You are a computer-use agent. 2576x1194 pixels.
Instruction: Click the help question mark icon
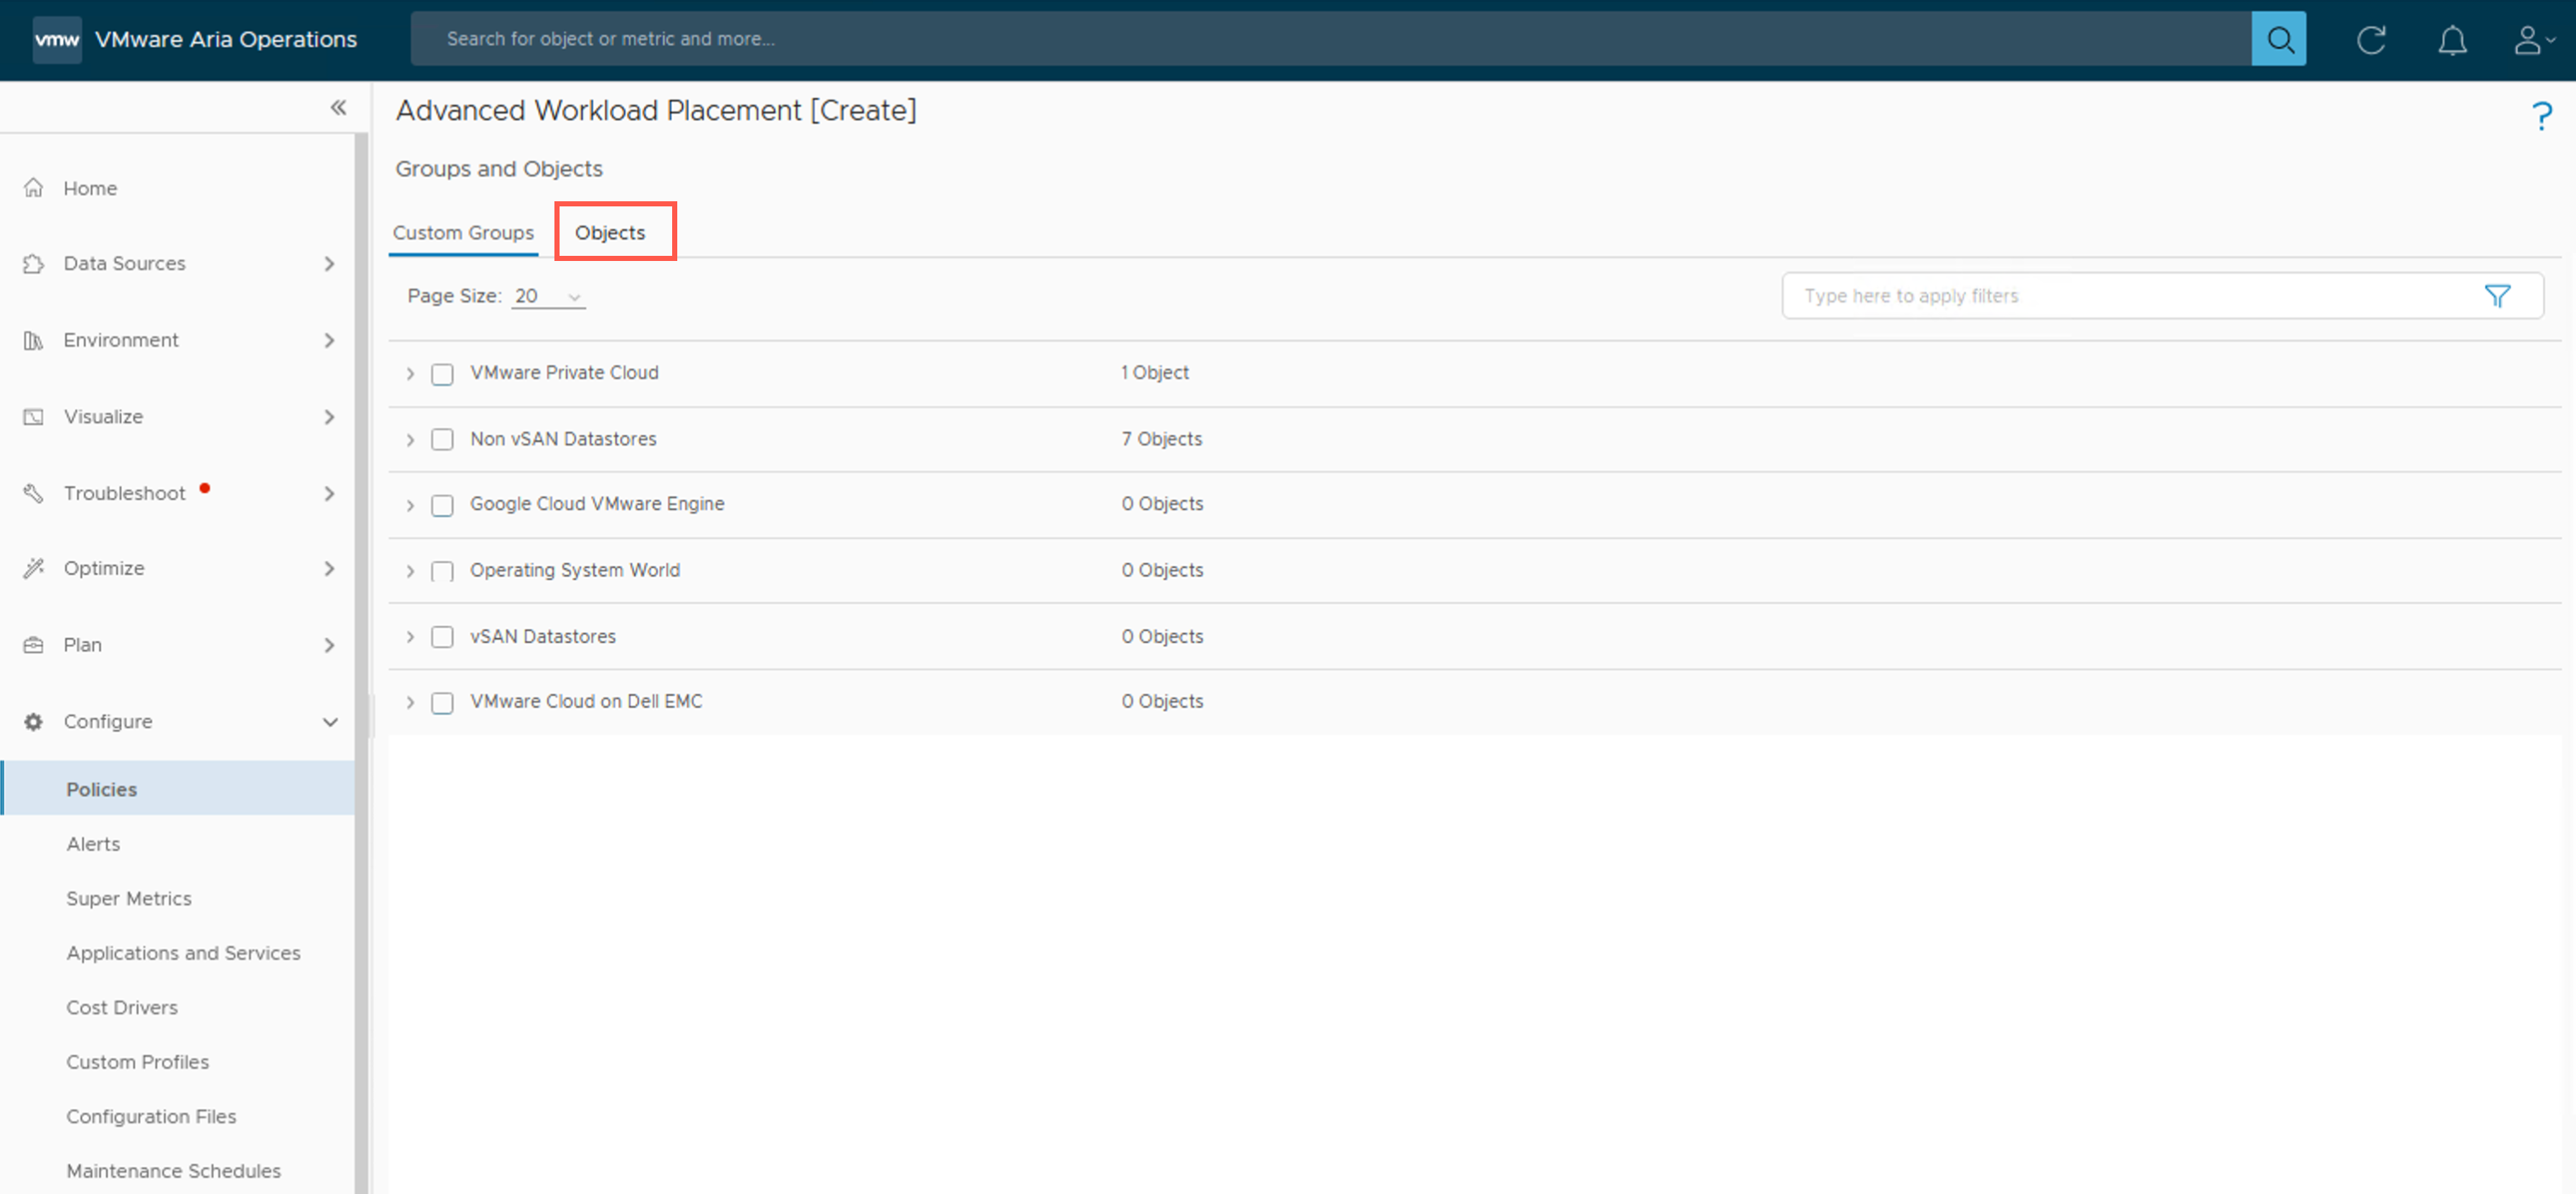(2541, 116)
